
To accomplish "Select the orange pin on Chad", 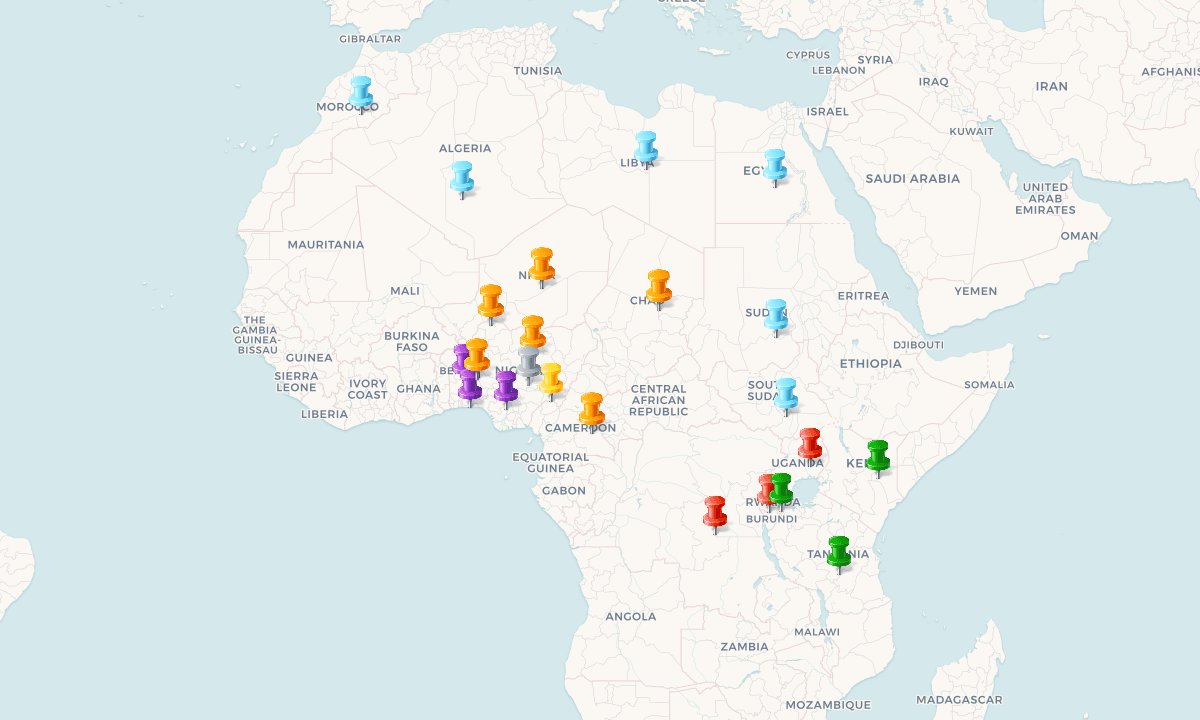I will click(x=658, y=285).
